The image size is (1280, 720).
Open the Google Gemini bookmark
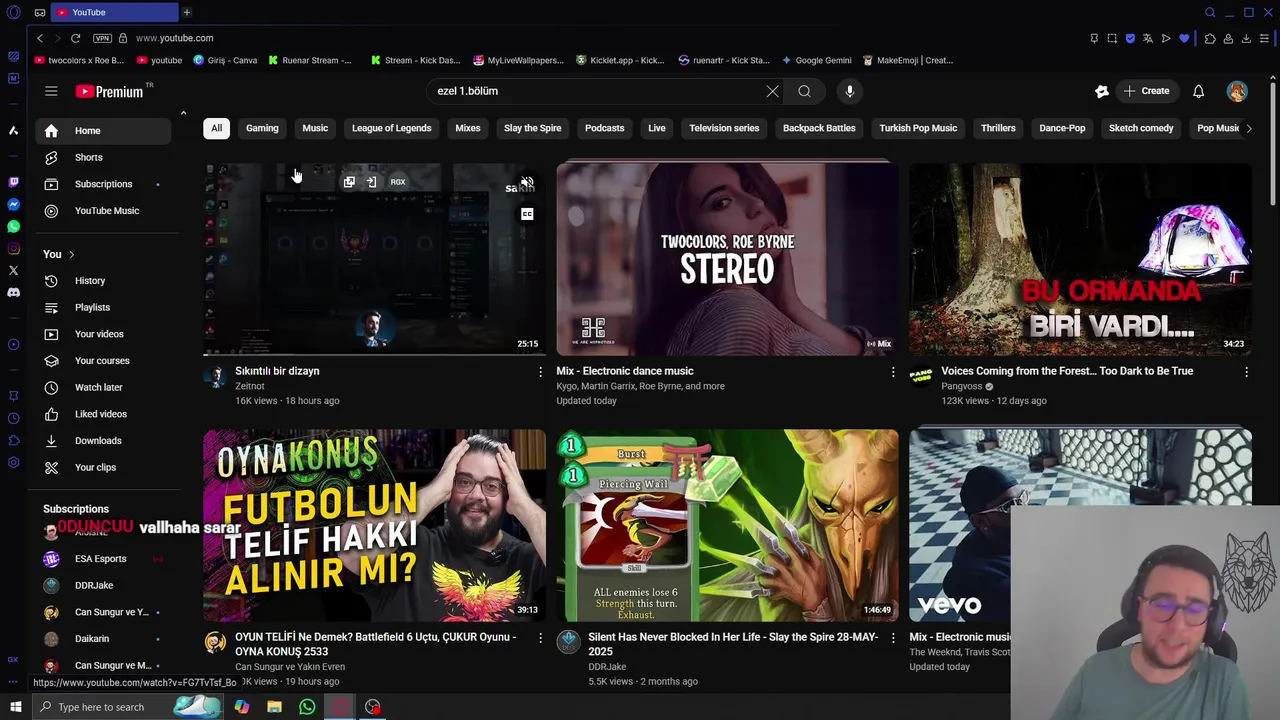(x=816, y=60)
